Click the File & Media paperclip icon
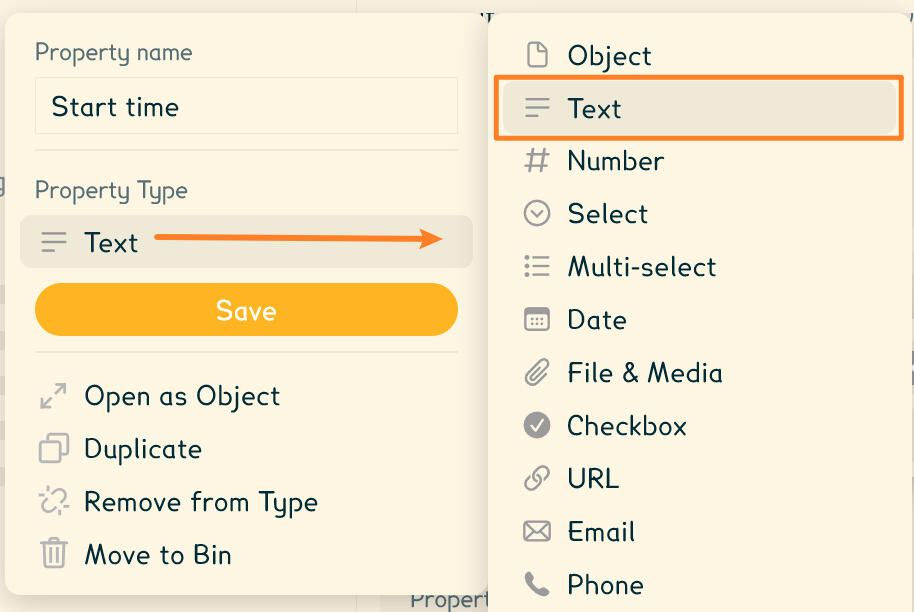 click(537, 372)
